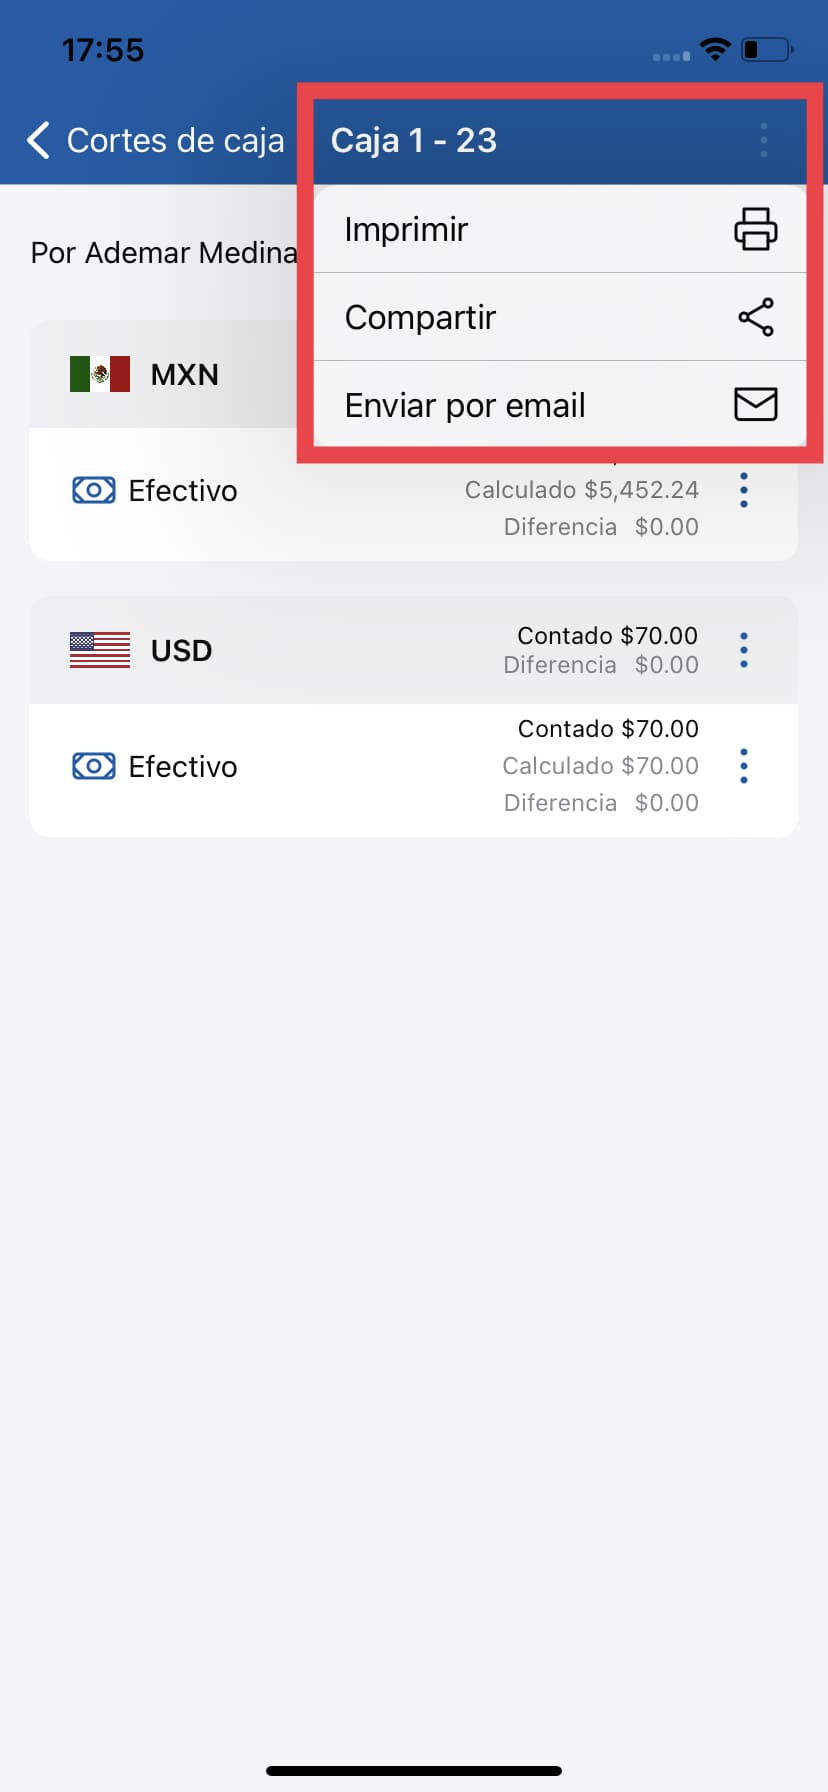Viewport: 828px width, 1792px height.
Task: Tap the Caja 1 - 23 title
Action: point(413,140)
